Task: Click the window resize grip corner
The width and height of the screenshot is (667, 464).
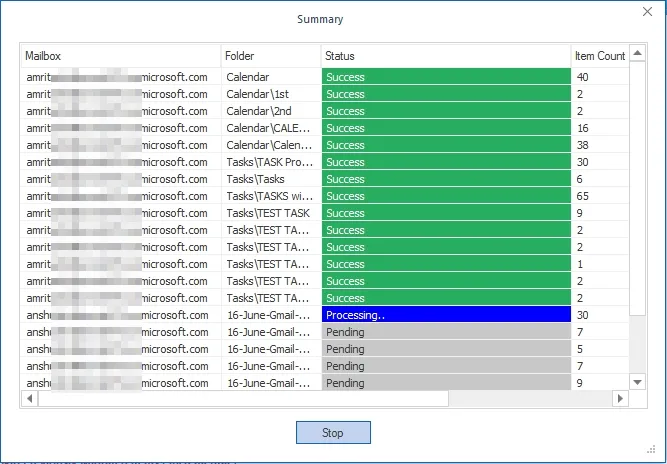Action: (x=651, y=450)
